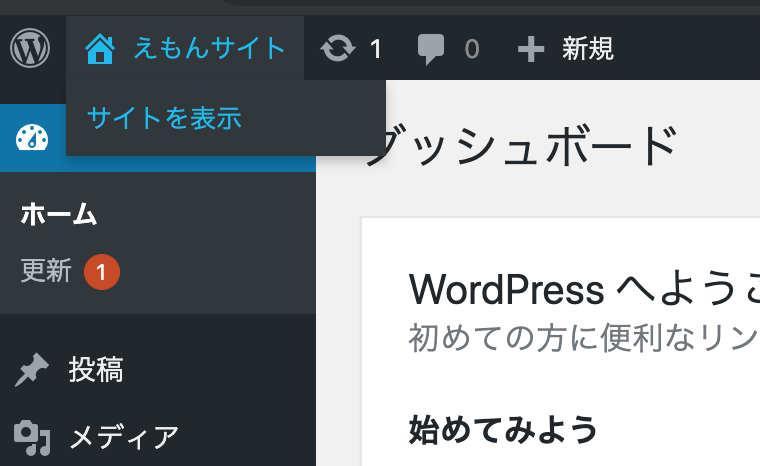The height and width of the screenshot is (466, 760).
Task: Select サイトを表示 from the dropdown
Action: tap(164, 118)
